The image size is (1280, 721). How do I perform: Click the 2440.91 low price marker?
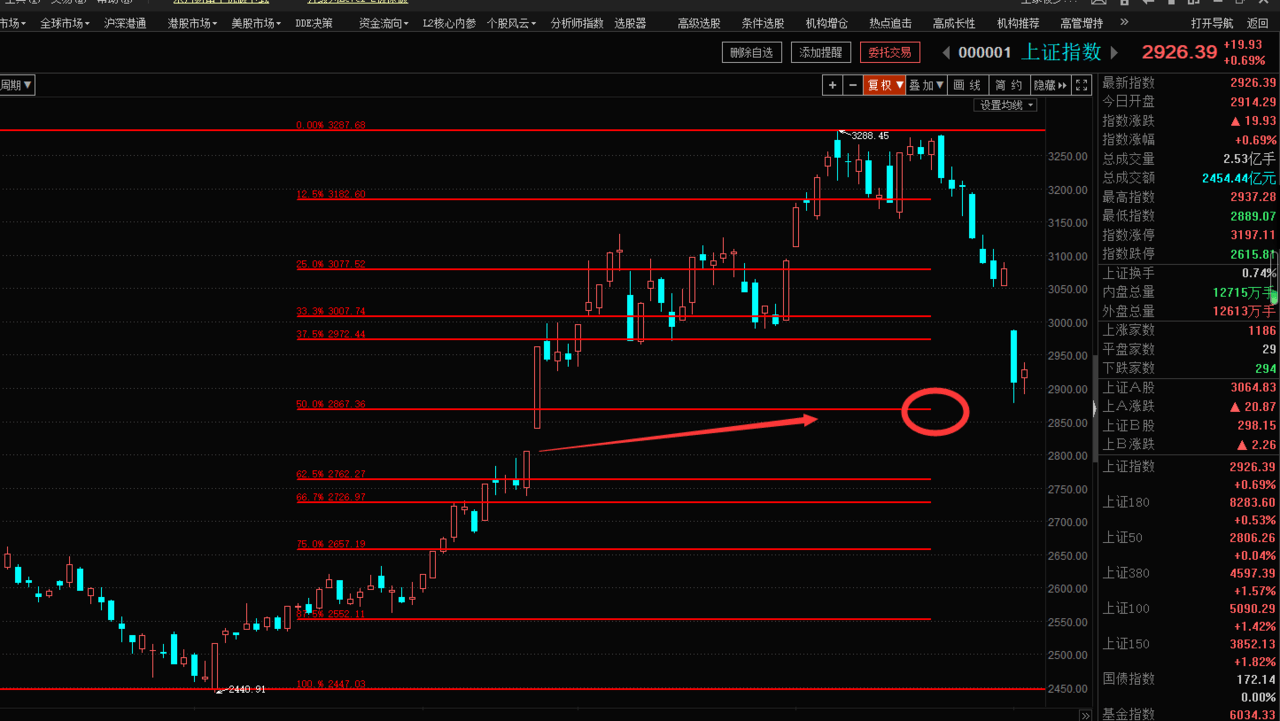click(x=247, y=689)
